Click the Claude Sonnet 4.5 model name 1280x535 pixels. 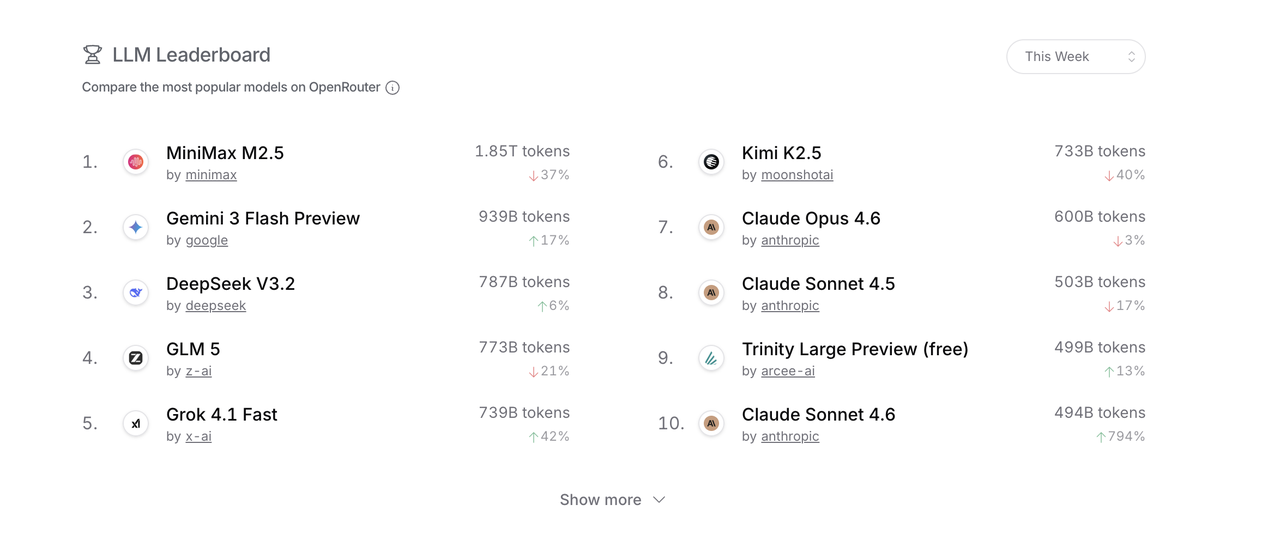coord(818,284)
